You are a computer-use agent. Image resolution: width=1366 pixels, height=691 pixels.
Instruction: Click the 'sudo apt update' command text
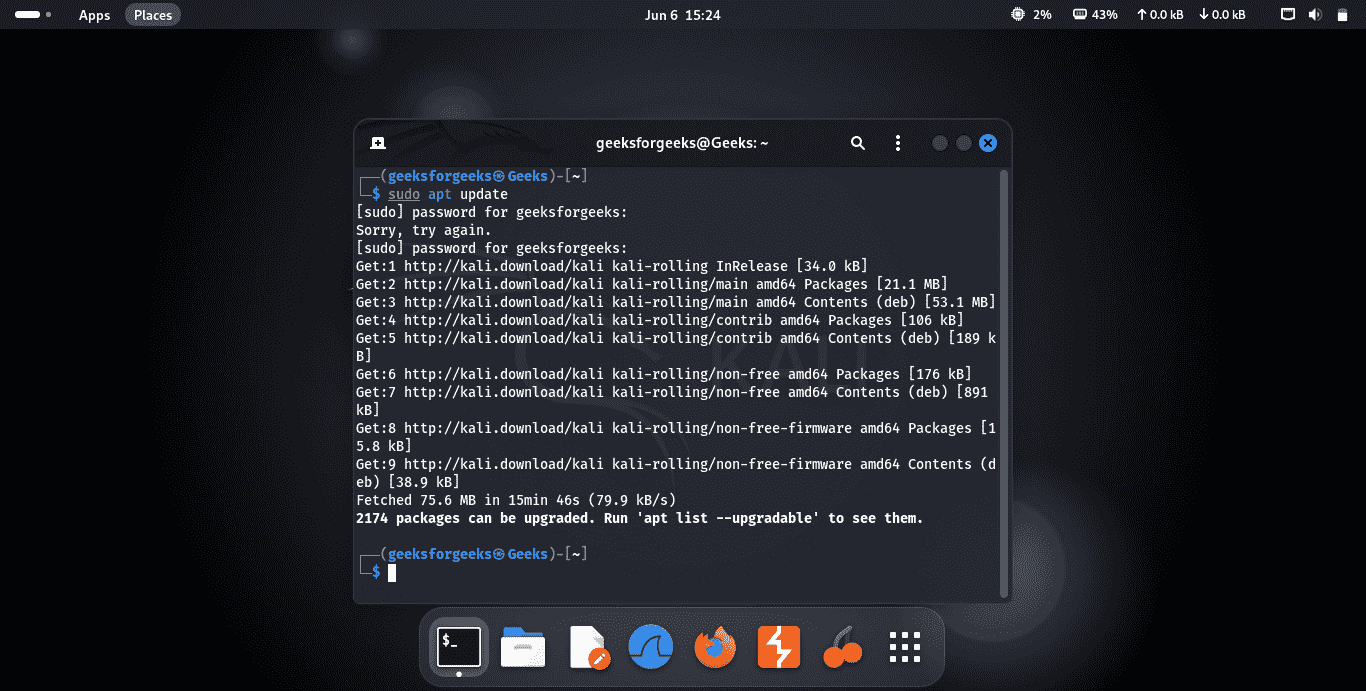(x=448, y=194)
